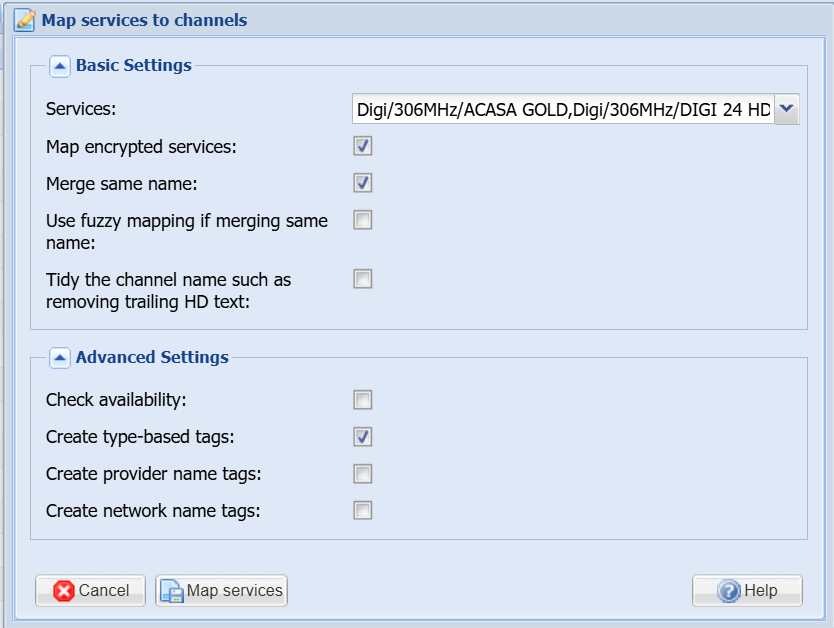
Task: Click the Map services clipboard icon
Action: coord(172,591)
